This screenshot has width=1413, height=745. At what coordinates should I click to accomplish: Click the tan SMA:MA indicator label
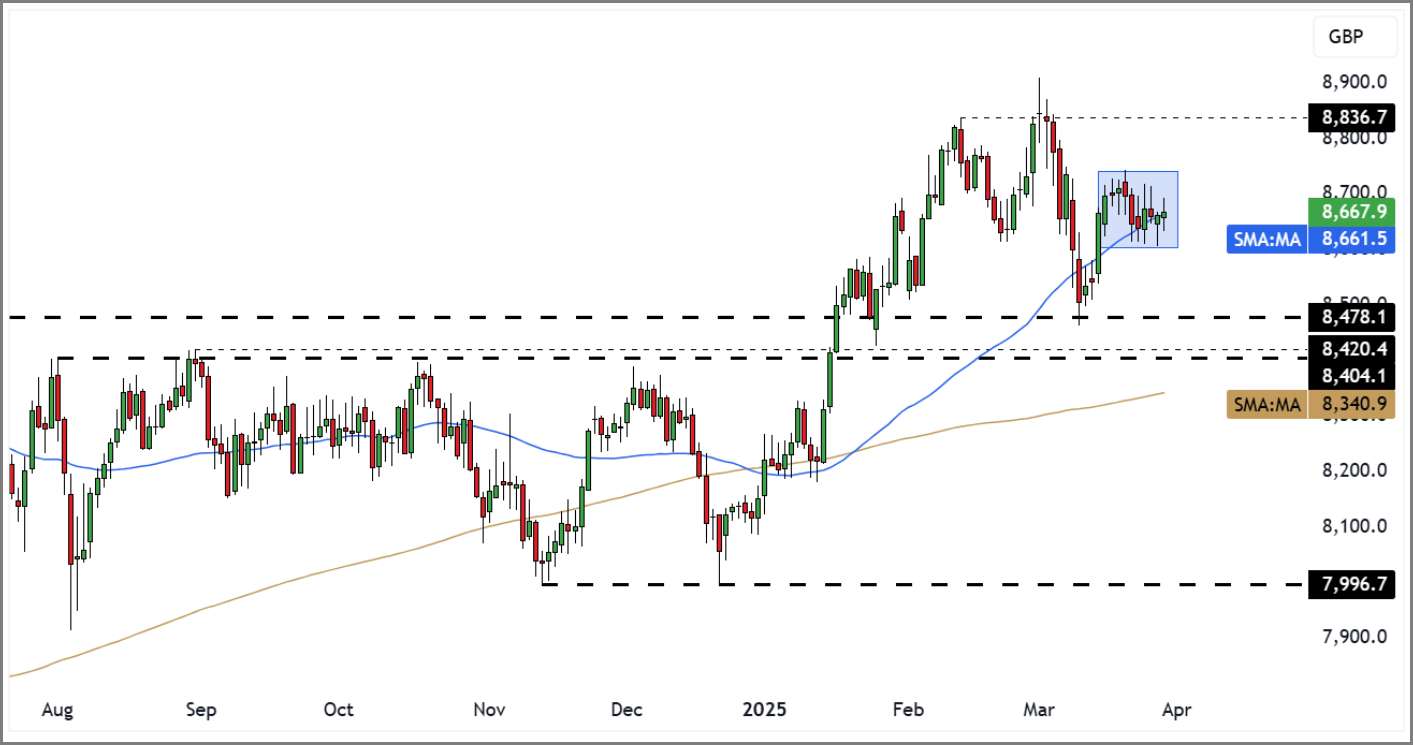[x=1267, y=405]
